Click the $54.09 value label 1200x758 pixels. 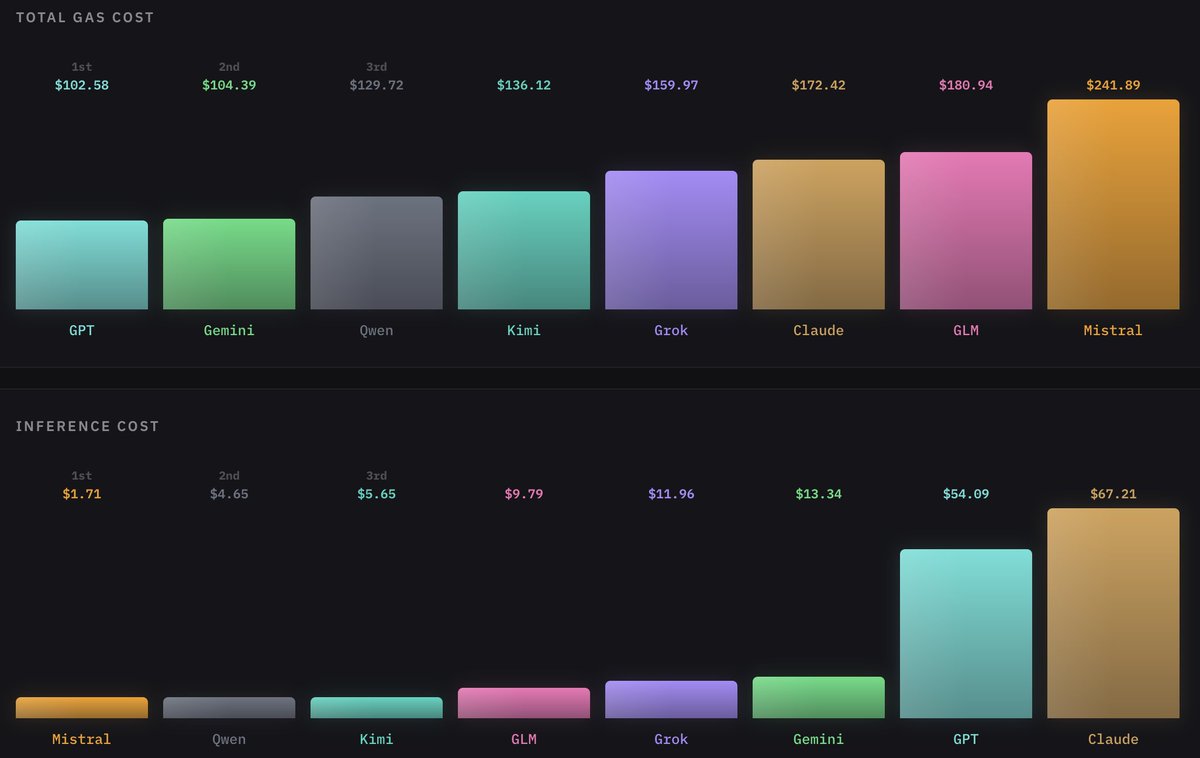[966, 494]
